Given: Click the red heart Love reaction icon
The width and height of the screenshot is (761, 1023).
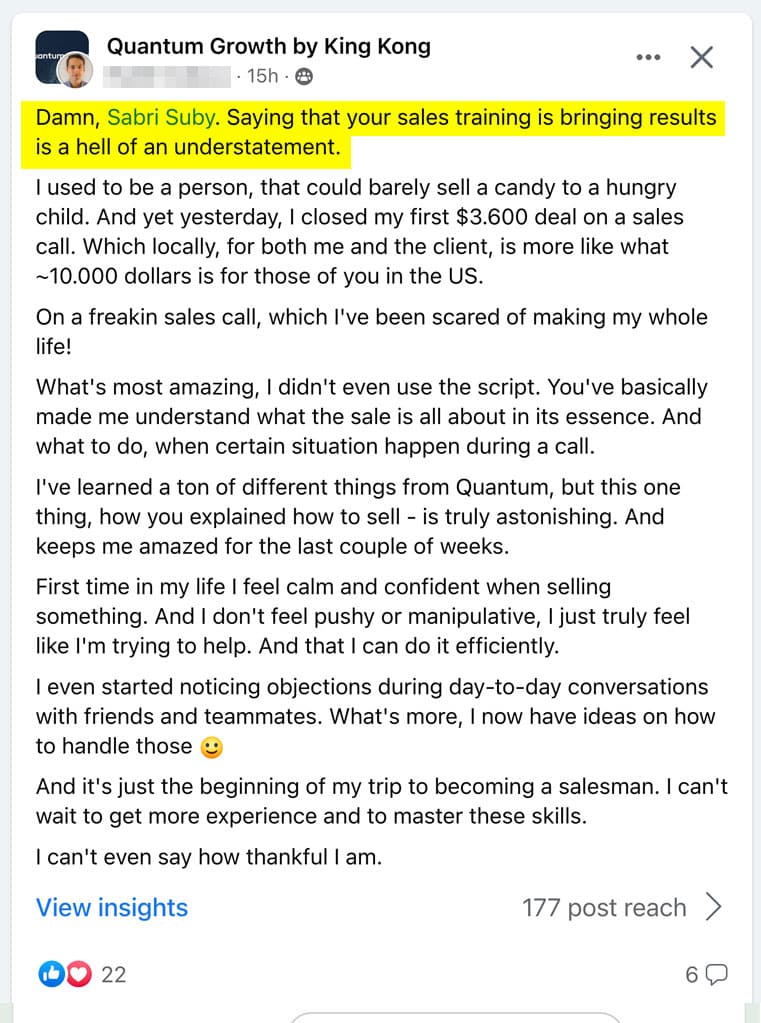Looking at the screenshot, I should click(x=79, y=974).
